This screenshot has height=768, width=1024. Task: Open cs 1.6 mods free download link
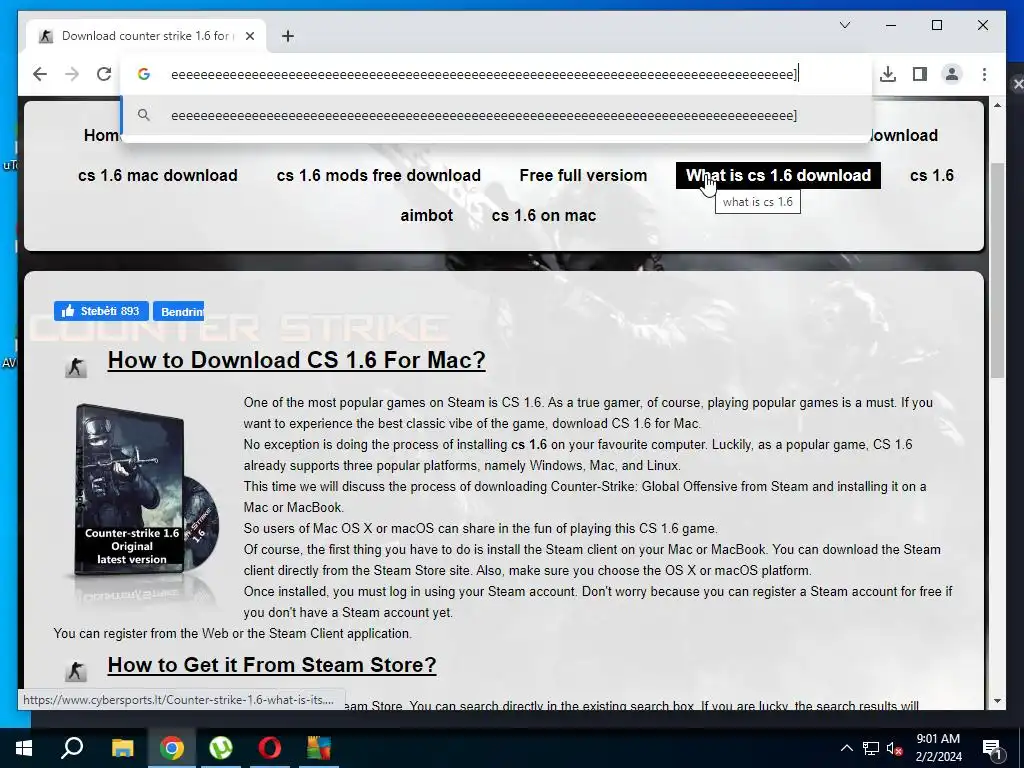tap(378, 175)
